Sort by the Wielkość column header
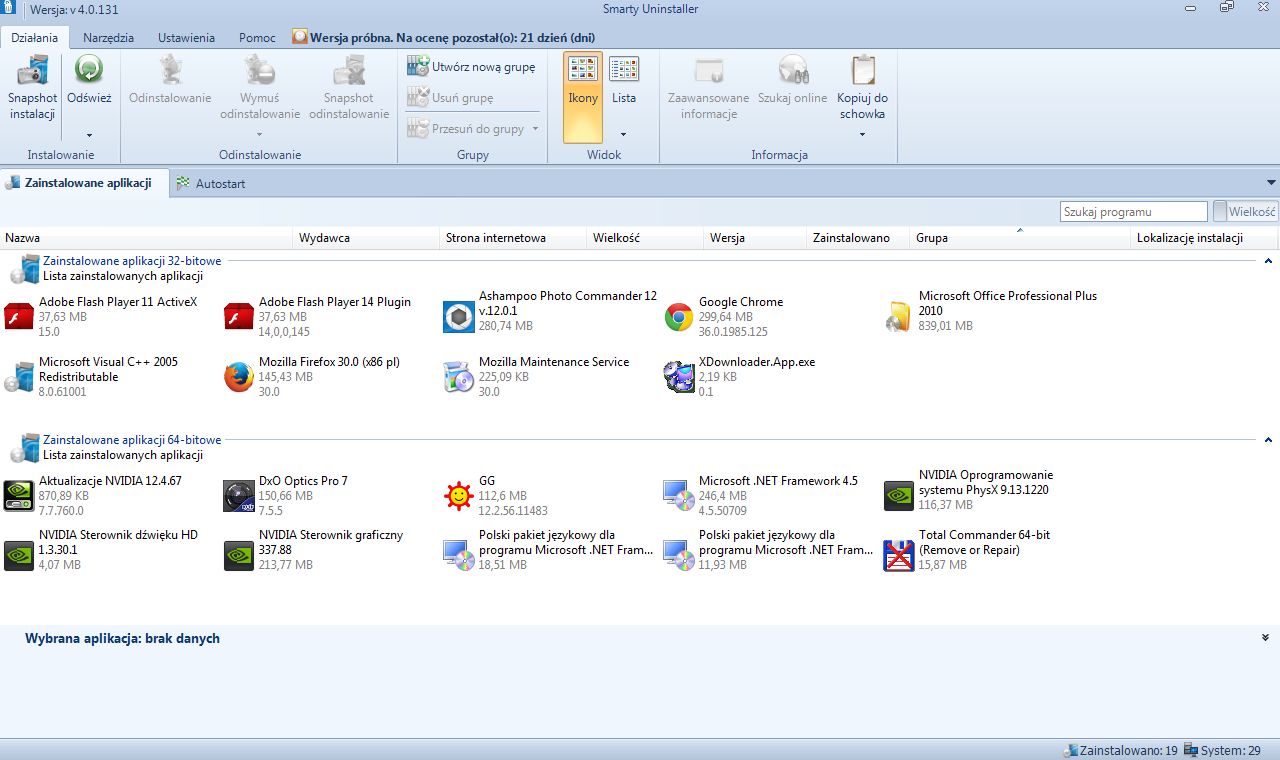Image resolution: width=1280 pixels, height=760 pixels. click(x=646, y=238)
